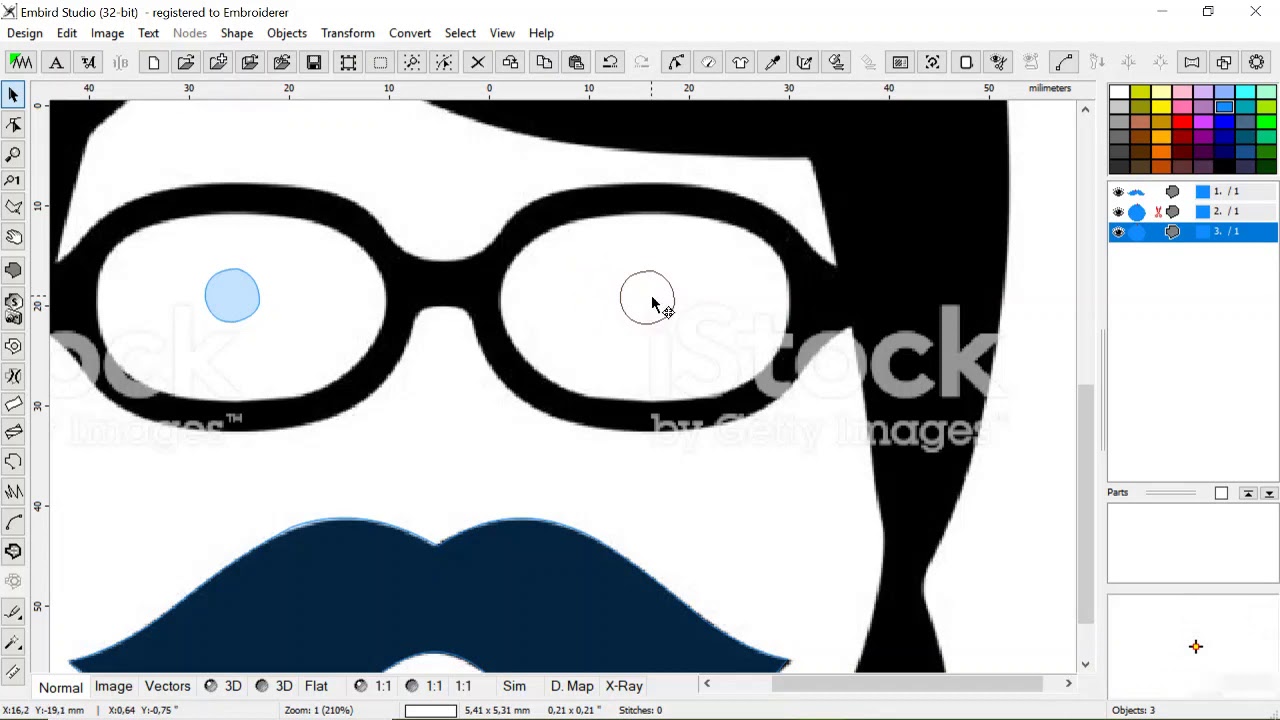Click the horizontal scroll left arrow
1280x720 pixels.
coord(707,684)
